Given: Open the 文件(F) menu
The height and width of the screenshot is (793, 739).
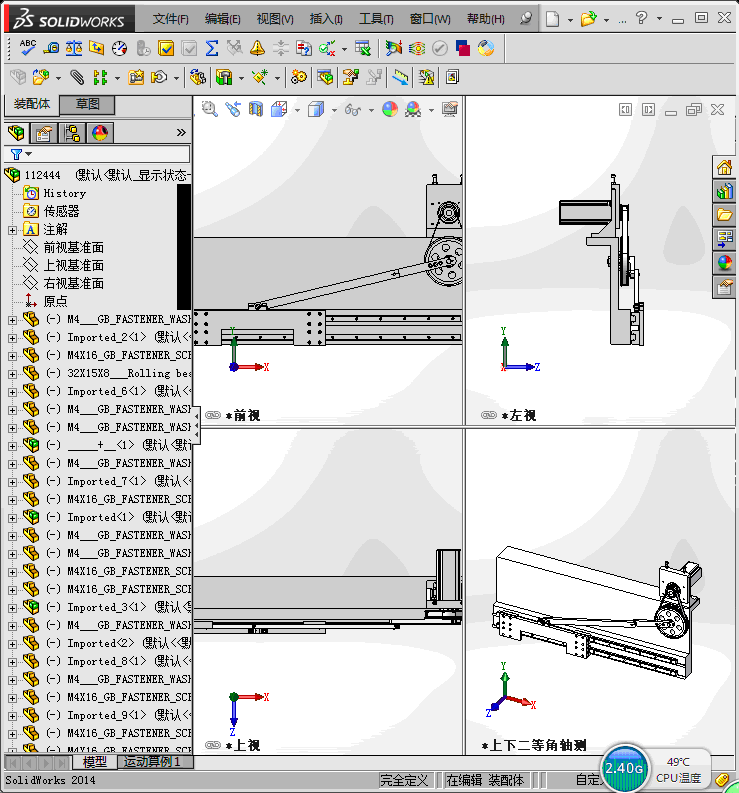Looking at the screenshot, I should (170, 19).
